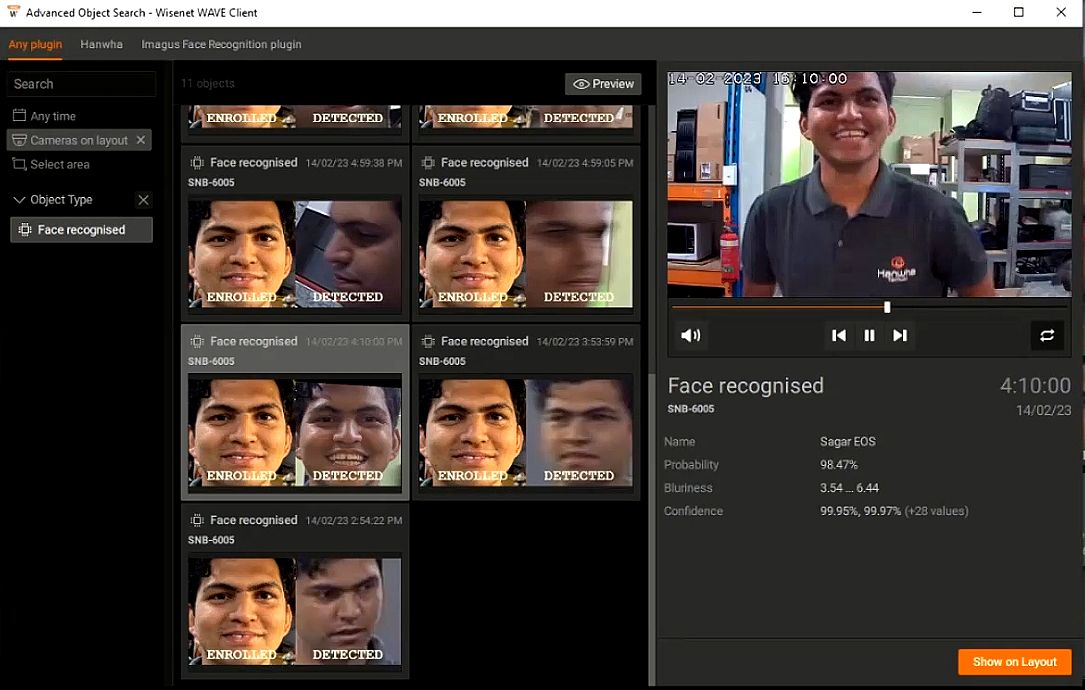Click face icon on 3:53:59 PM card
Screen dimensions: 1085x690
tap(428, 341)
